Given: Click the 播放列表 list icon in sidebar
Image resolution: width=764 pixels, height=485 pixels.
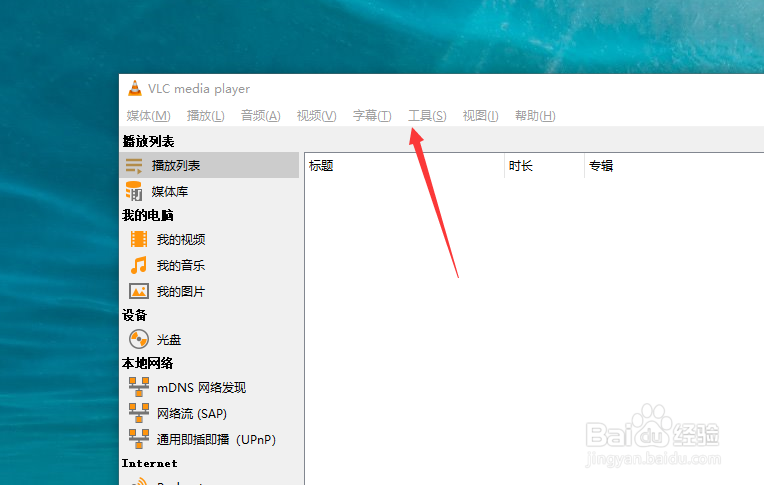Looking at the screenshot, I should tap(134, 166).
